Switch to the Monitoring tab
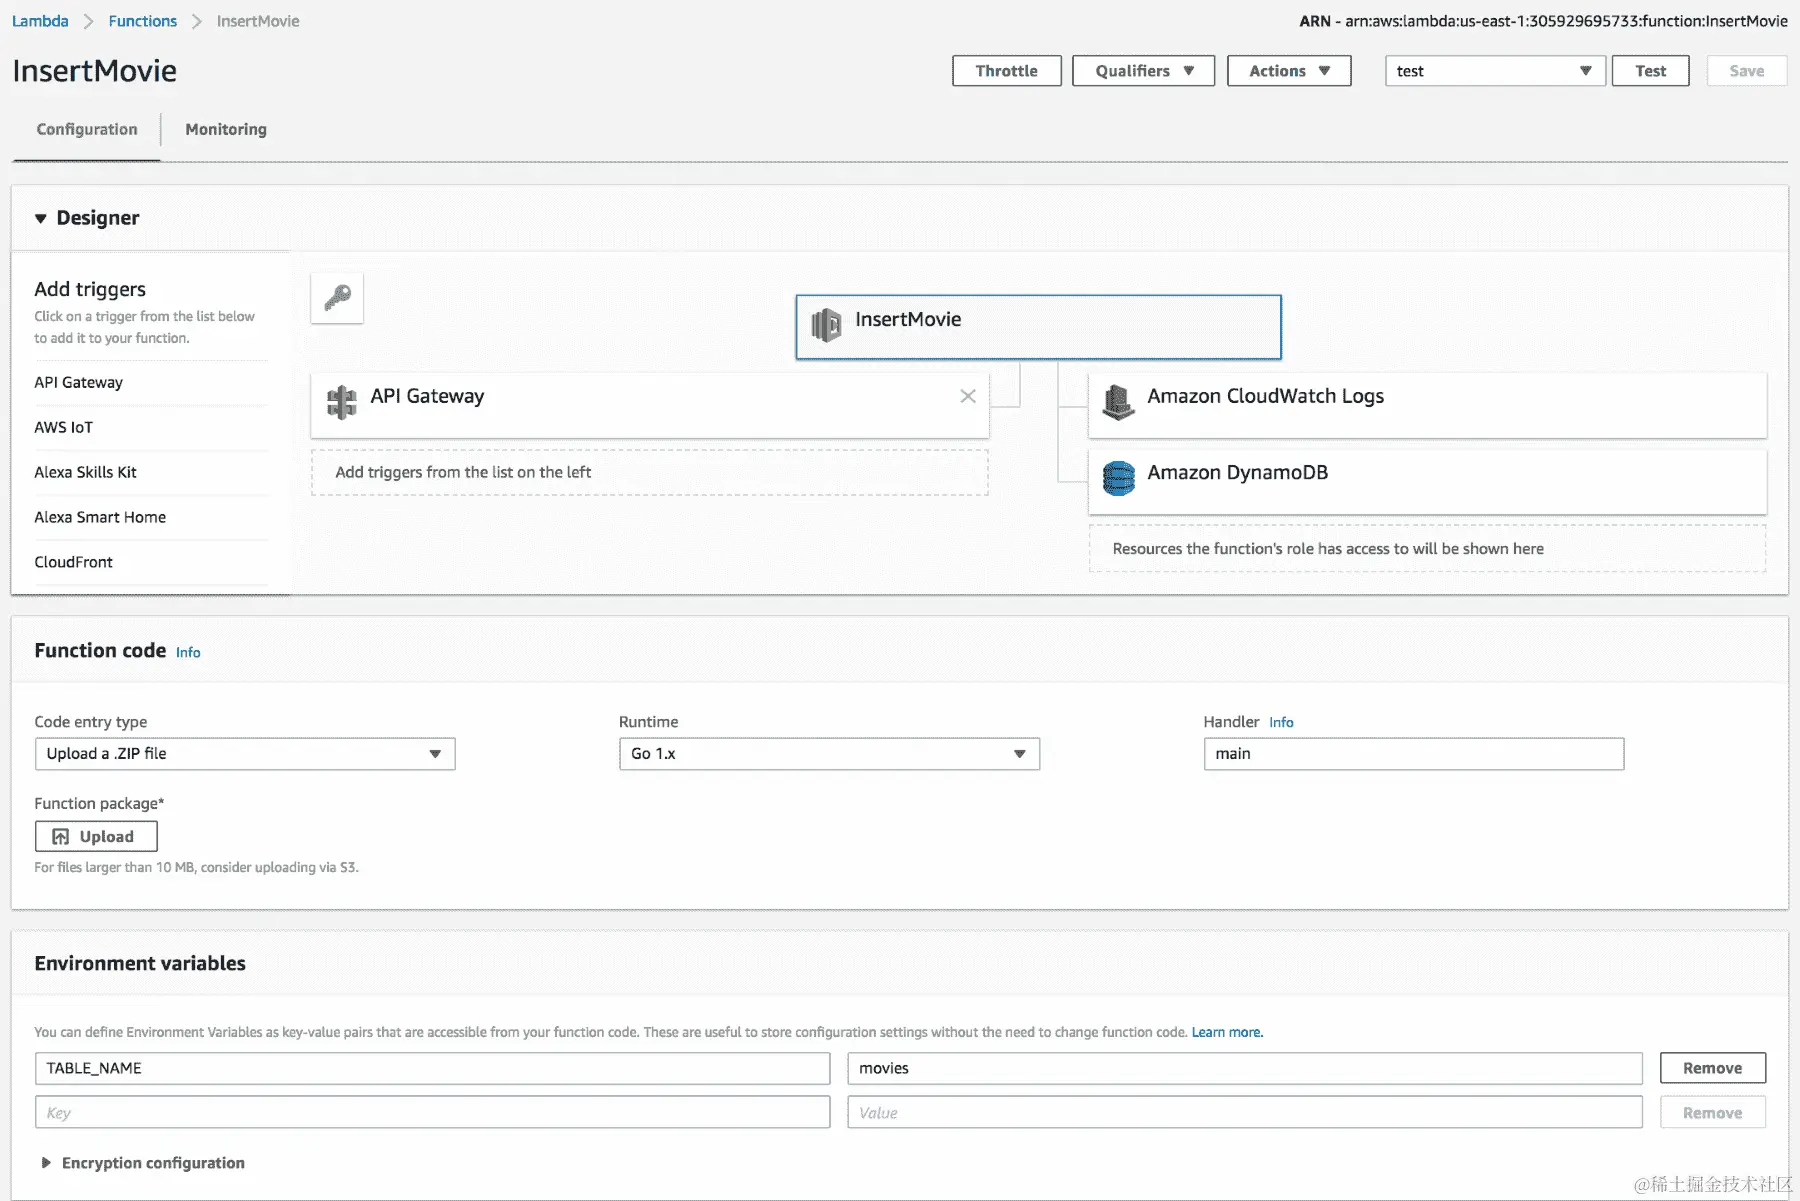This screenshot has height=1201, width=1800. [226, 130]
